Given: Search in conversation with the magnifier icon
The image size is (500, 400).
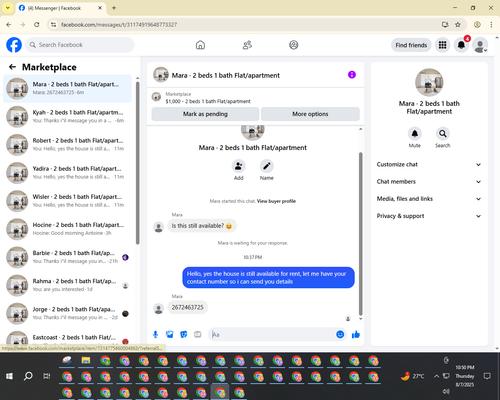Looking at the screenshot, I should coord(443,134).
